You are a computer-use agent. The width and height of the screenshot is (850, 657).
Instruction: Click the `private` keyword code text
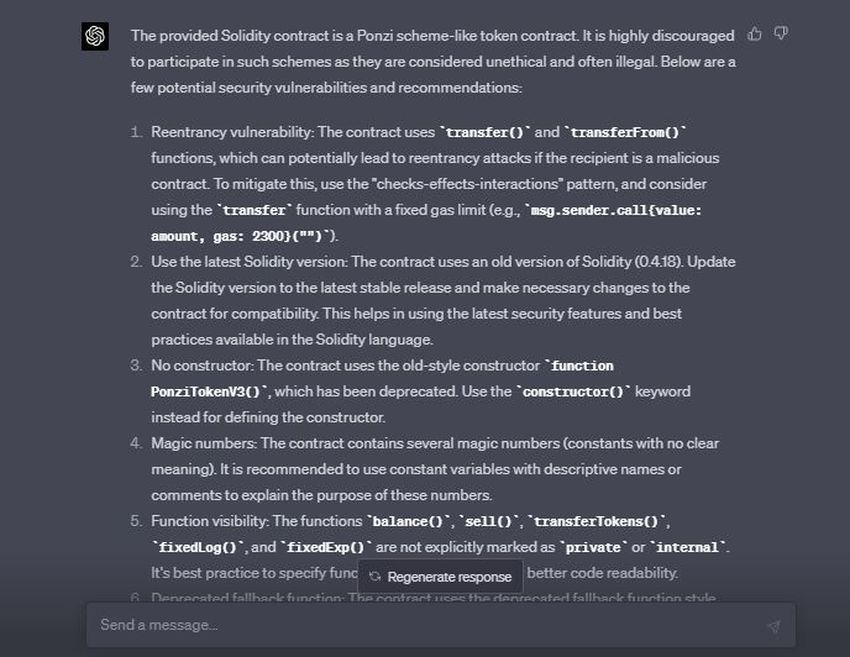coord(593,548)
